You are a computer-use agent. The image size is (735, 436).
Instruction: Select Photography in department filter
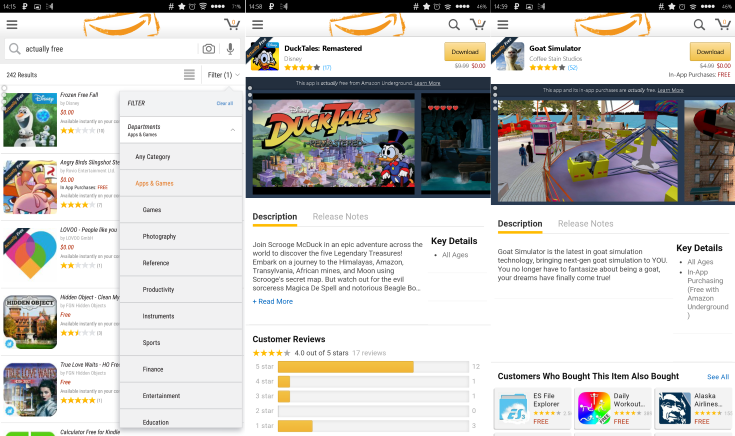click(159, 236)
